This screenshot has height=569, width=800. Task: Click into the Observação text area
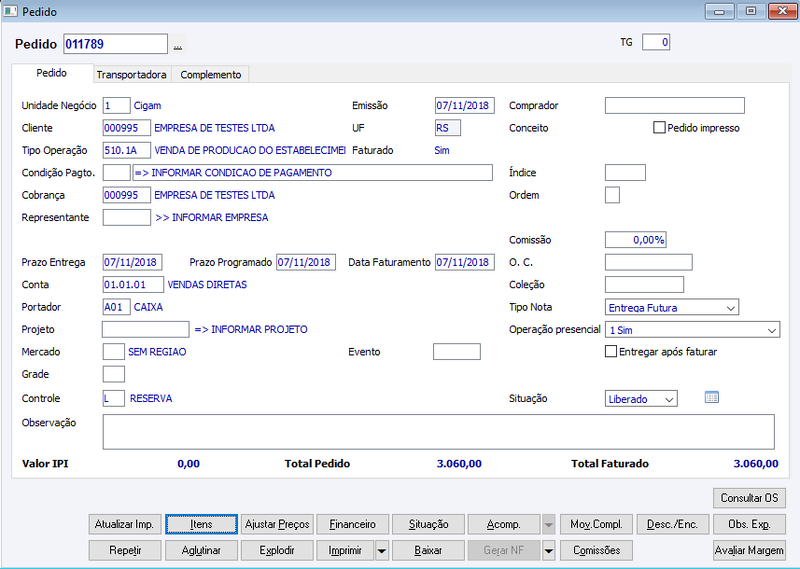pyautogui.click(x=438, y=432)
